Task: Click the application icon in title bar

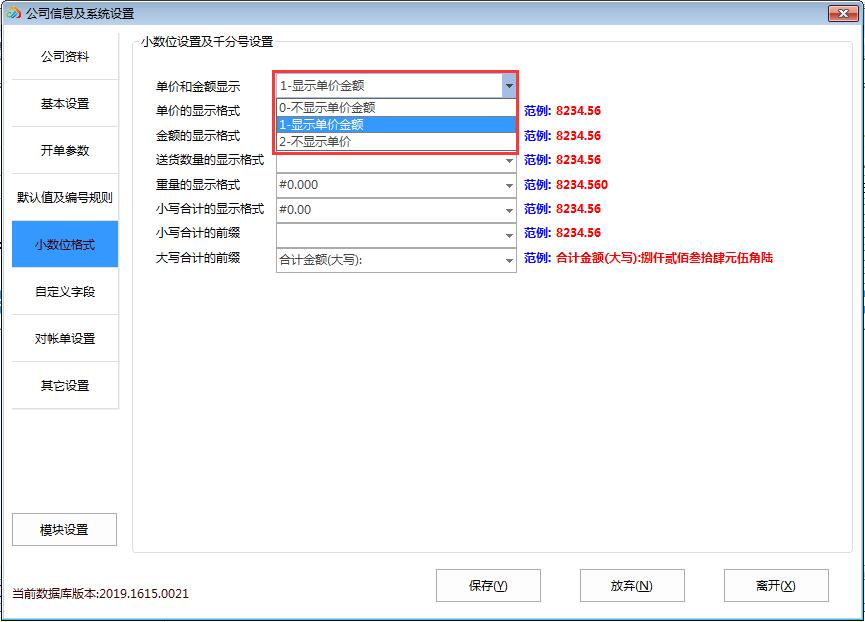Action: click(13, 13)
